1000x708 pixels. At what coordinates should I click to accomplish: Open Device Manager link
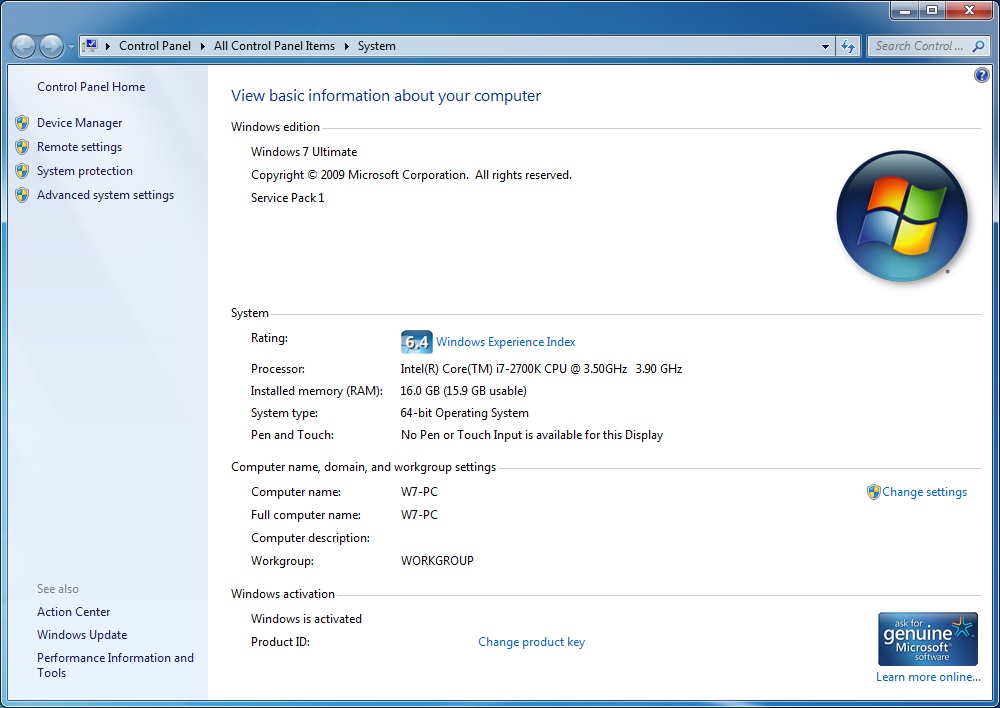pos(80,122)
